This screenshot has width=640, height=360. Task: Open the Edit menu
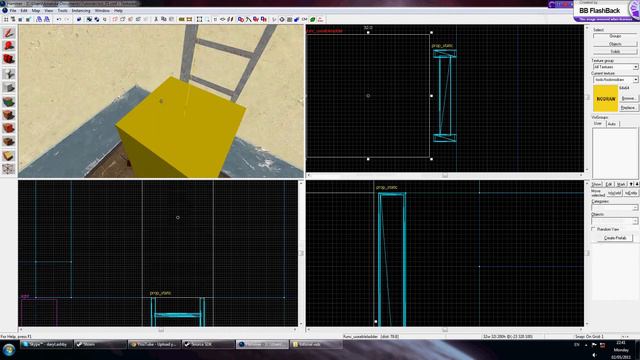point(24,10)
